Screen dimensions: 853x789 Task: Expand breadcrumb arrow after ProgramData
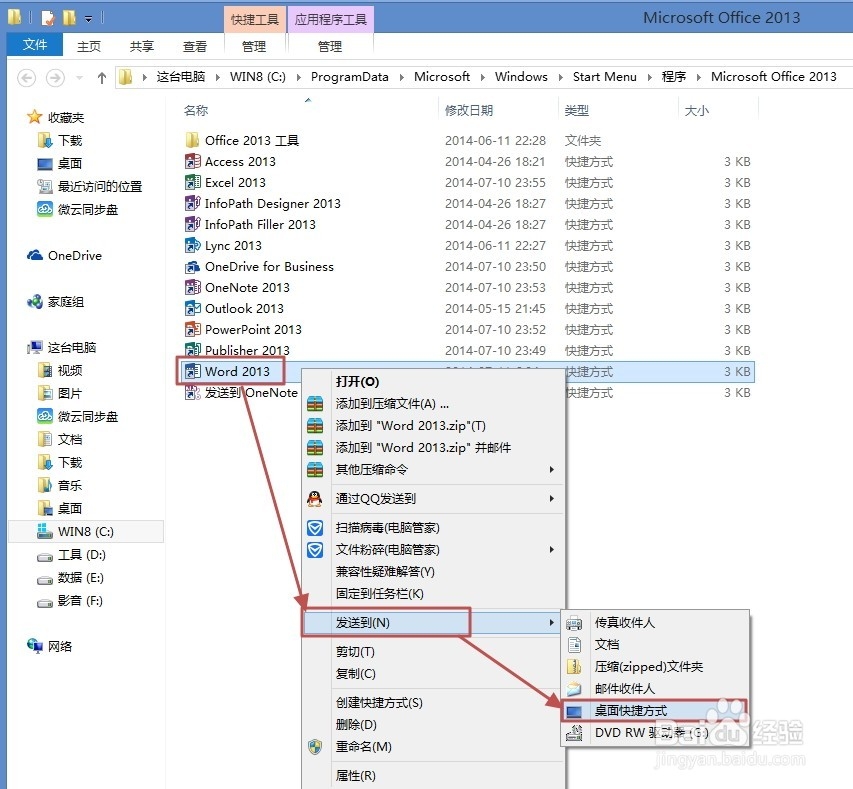[401, 77]
